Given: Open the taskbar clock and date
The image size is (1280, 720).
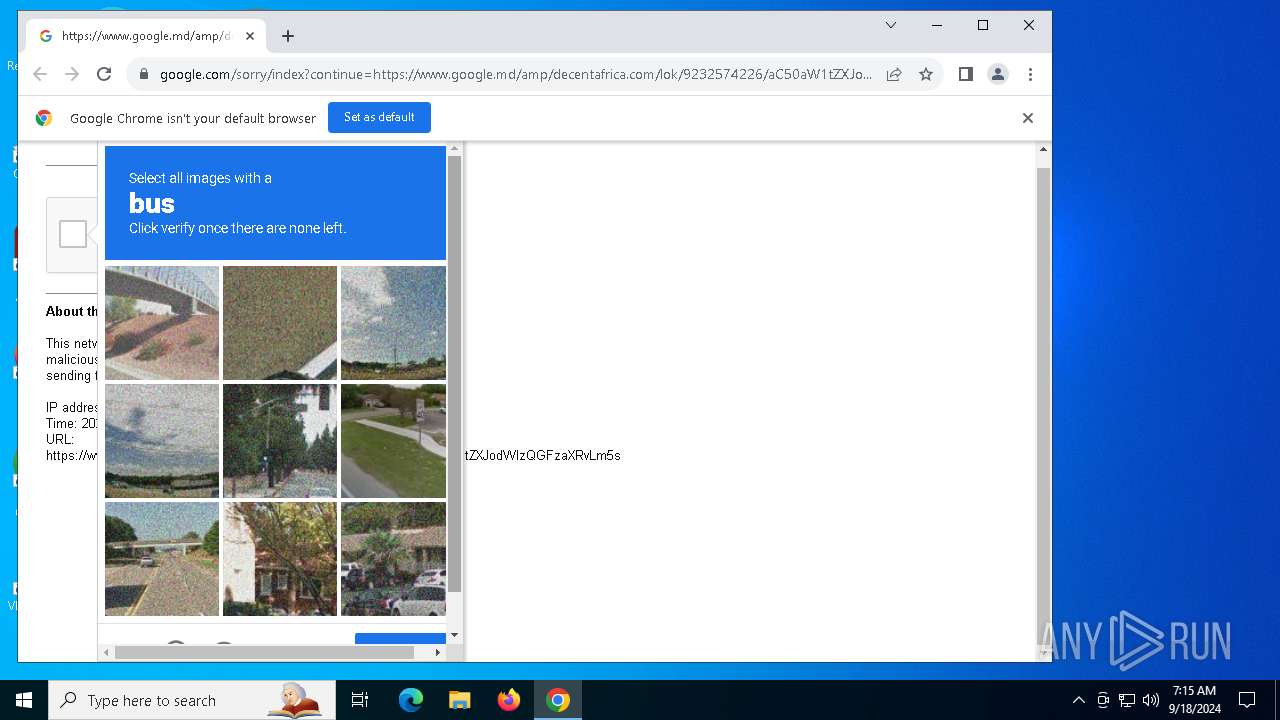Looking at the screenshot, I should [x=1194, y=700].
